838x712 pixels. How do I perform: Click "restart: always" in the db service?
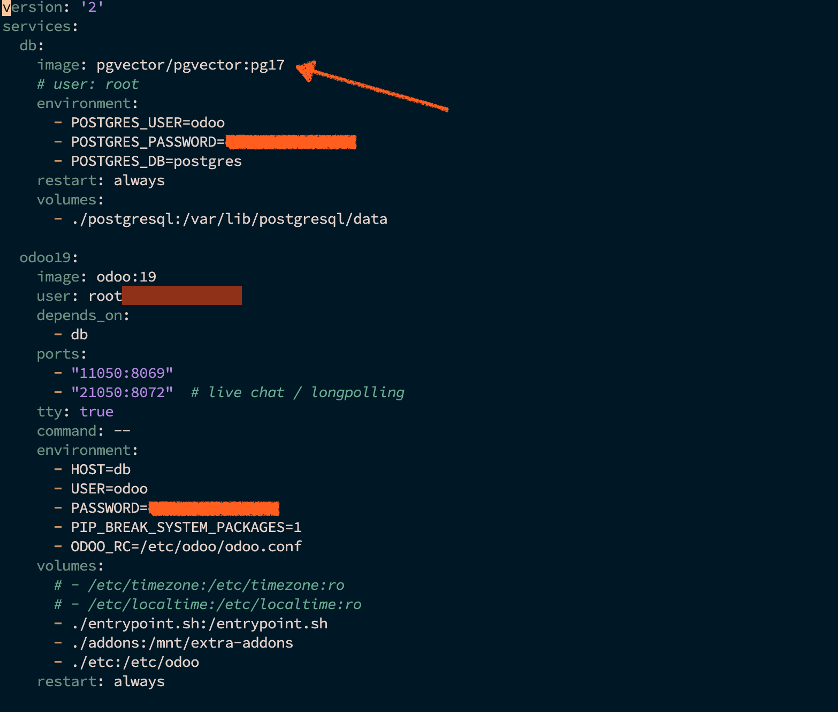point(100,181)
